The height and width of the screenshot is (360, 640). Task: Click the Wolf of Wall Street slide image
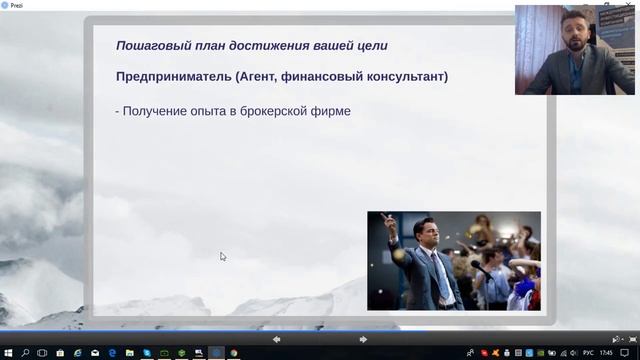[454, 261]
